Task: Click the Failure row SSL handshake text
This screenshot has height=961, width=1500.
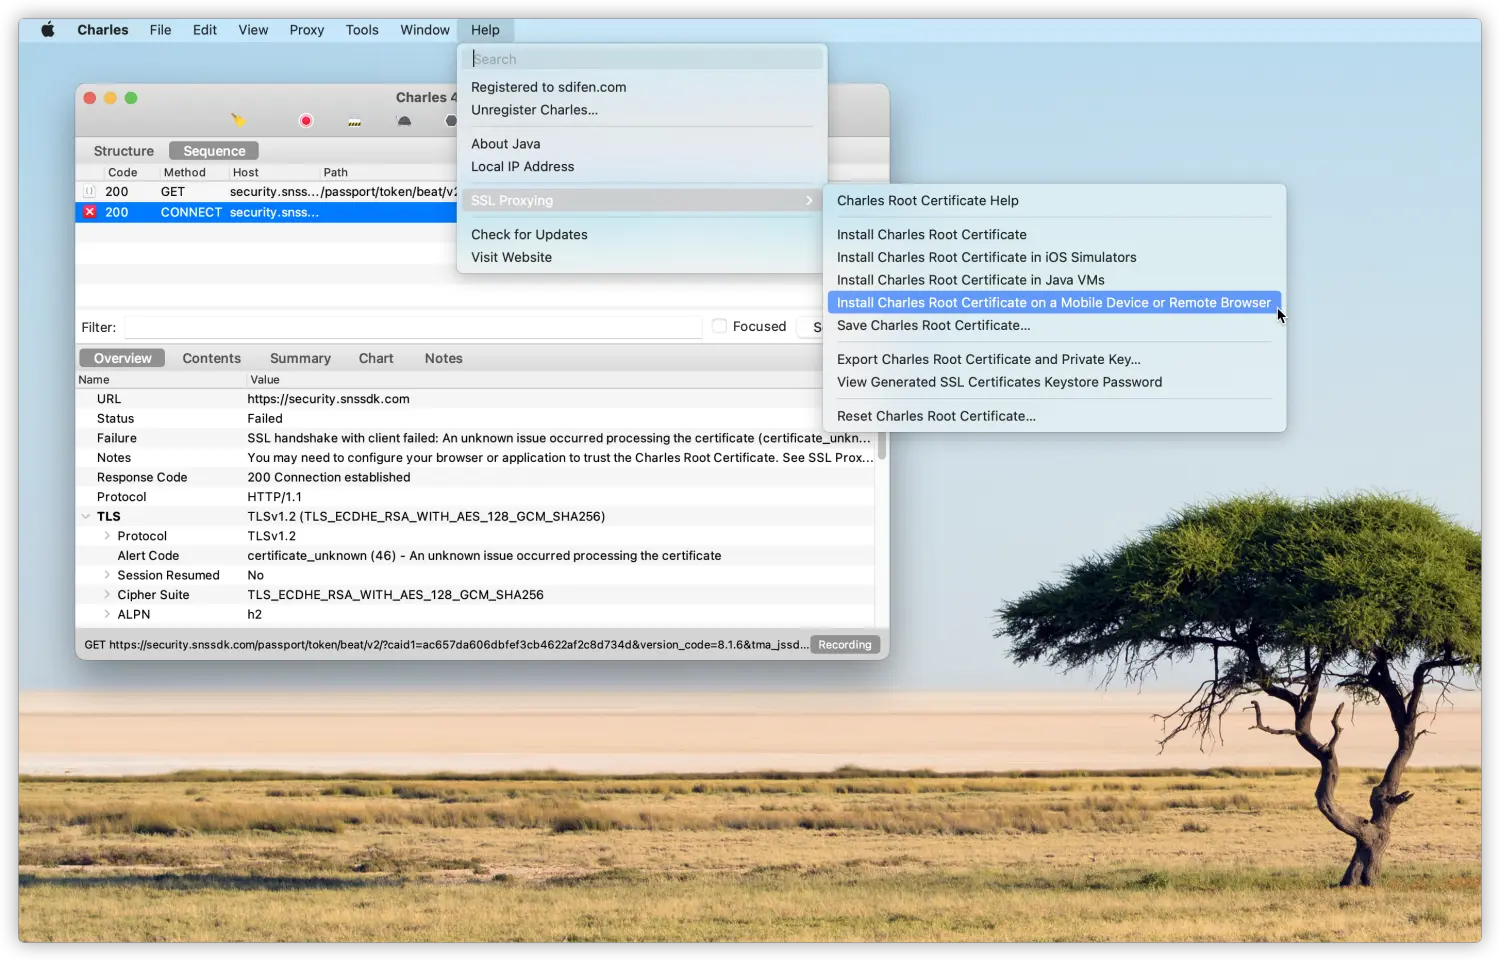Action: click(x=559, y=438)
